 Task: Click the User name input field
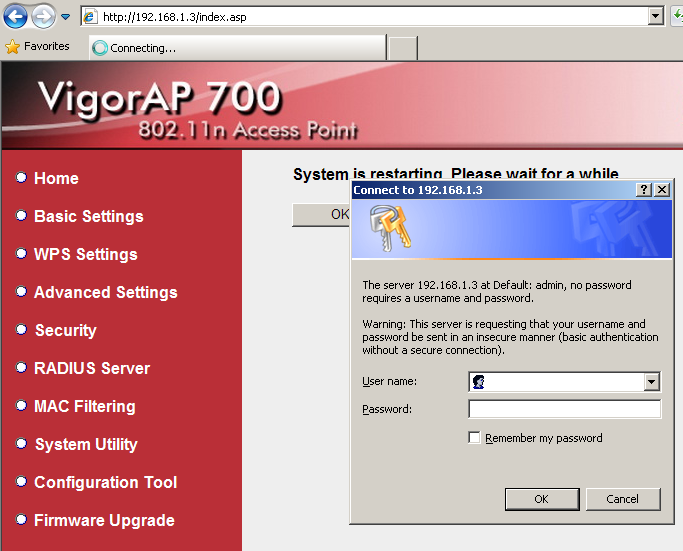point(564,382)
